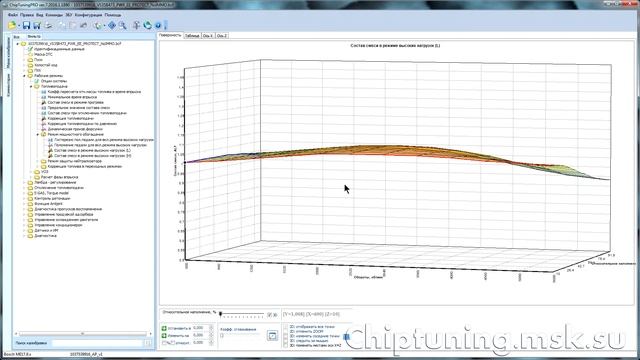Select Идентификационные данные in the tree

pos(59,49)
